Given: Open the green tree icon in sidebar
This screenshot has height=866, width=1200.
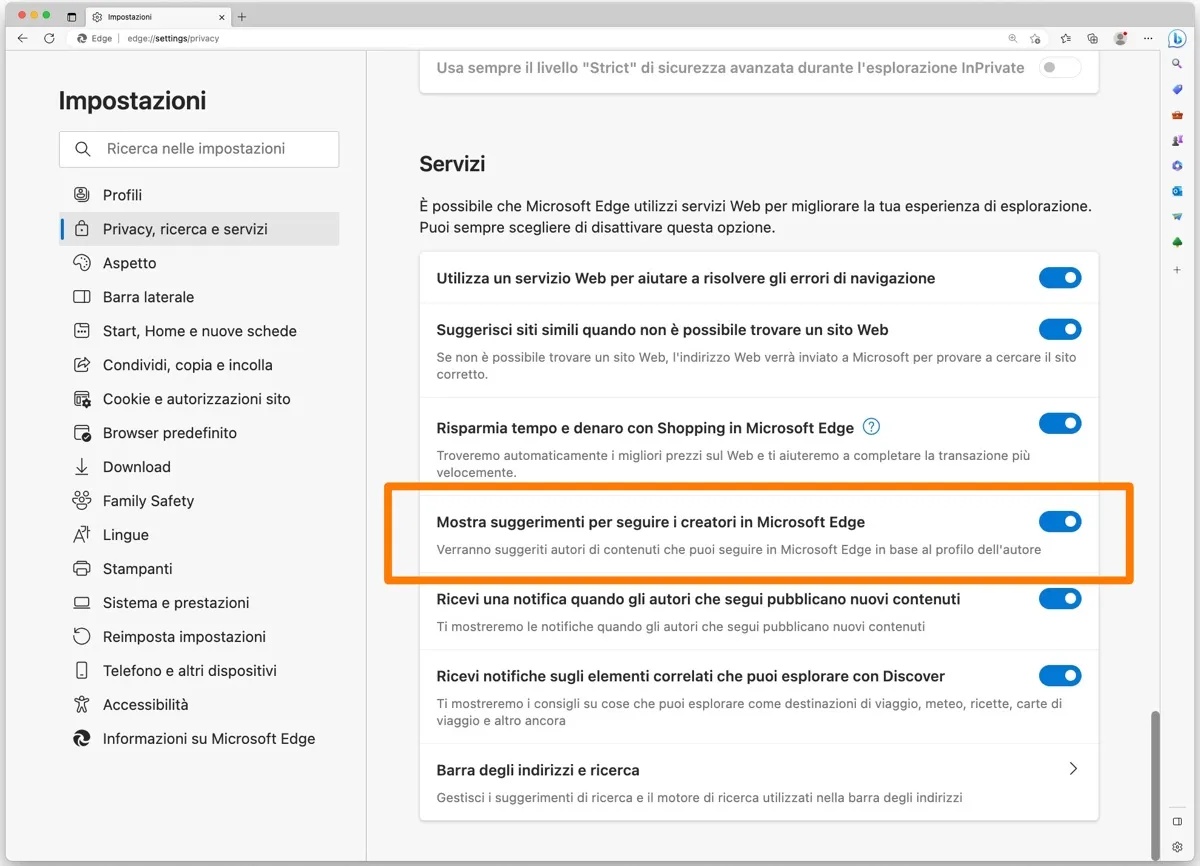Looking at the screenshot, I should 1177,243.
